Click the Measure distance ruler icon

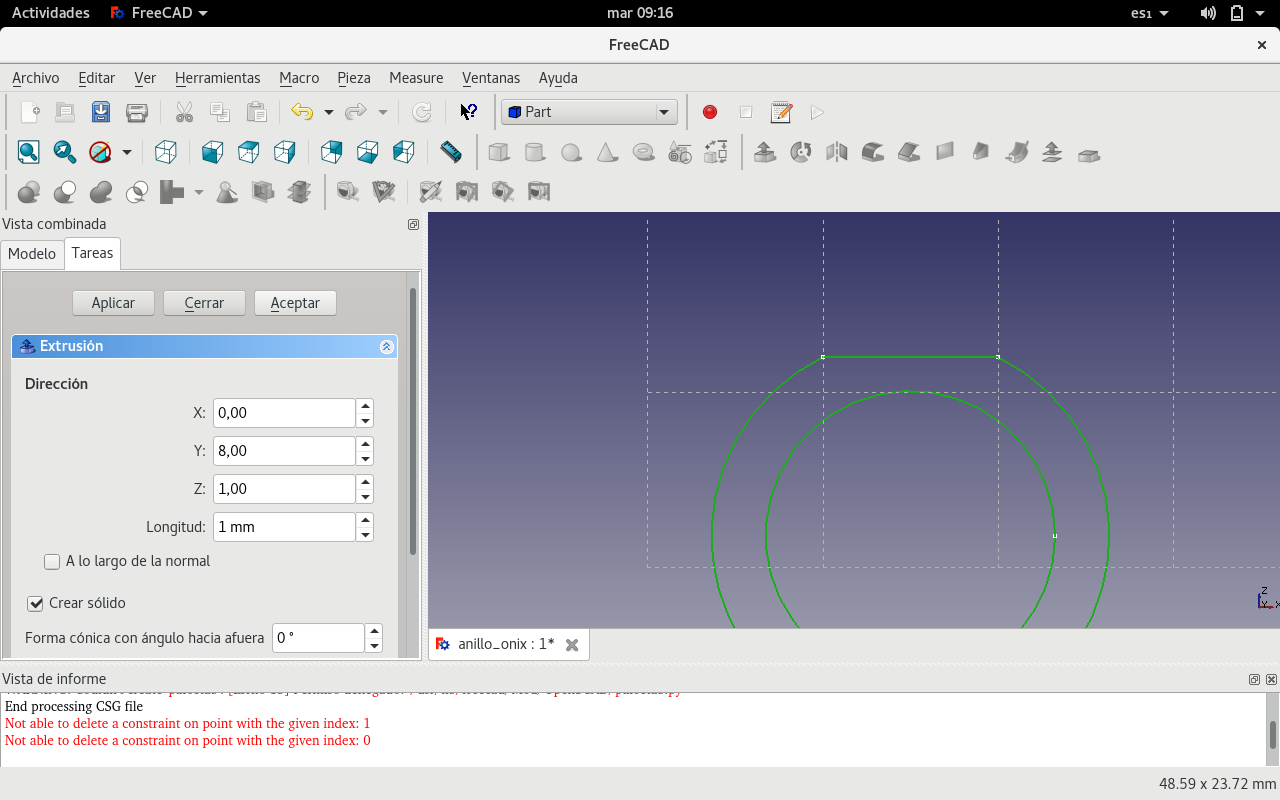(x=451, y=152)
